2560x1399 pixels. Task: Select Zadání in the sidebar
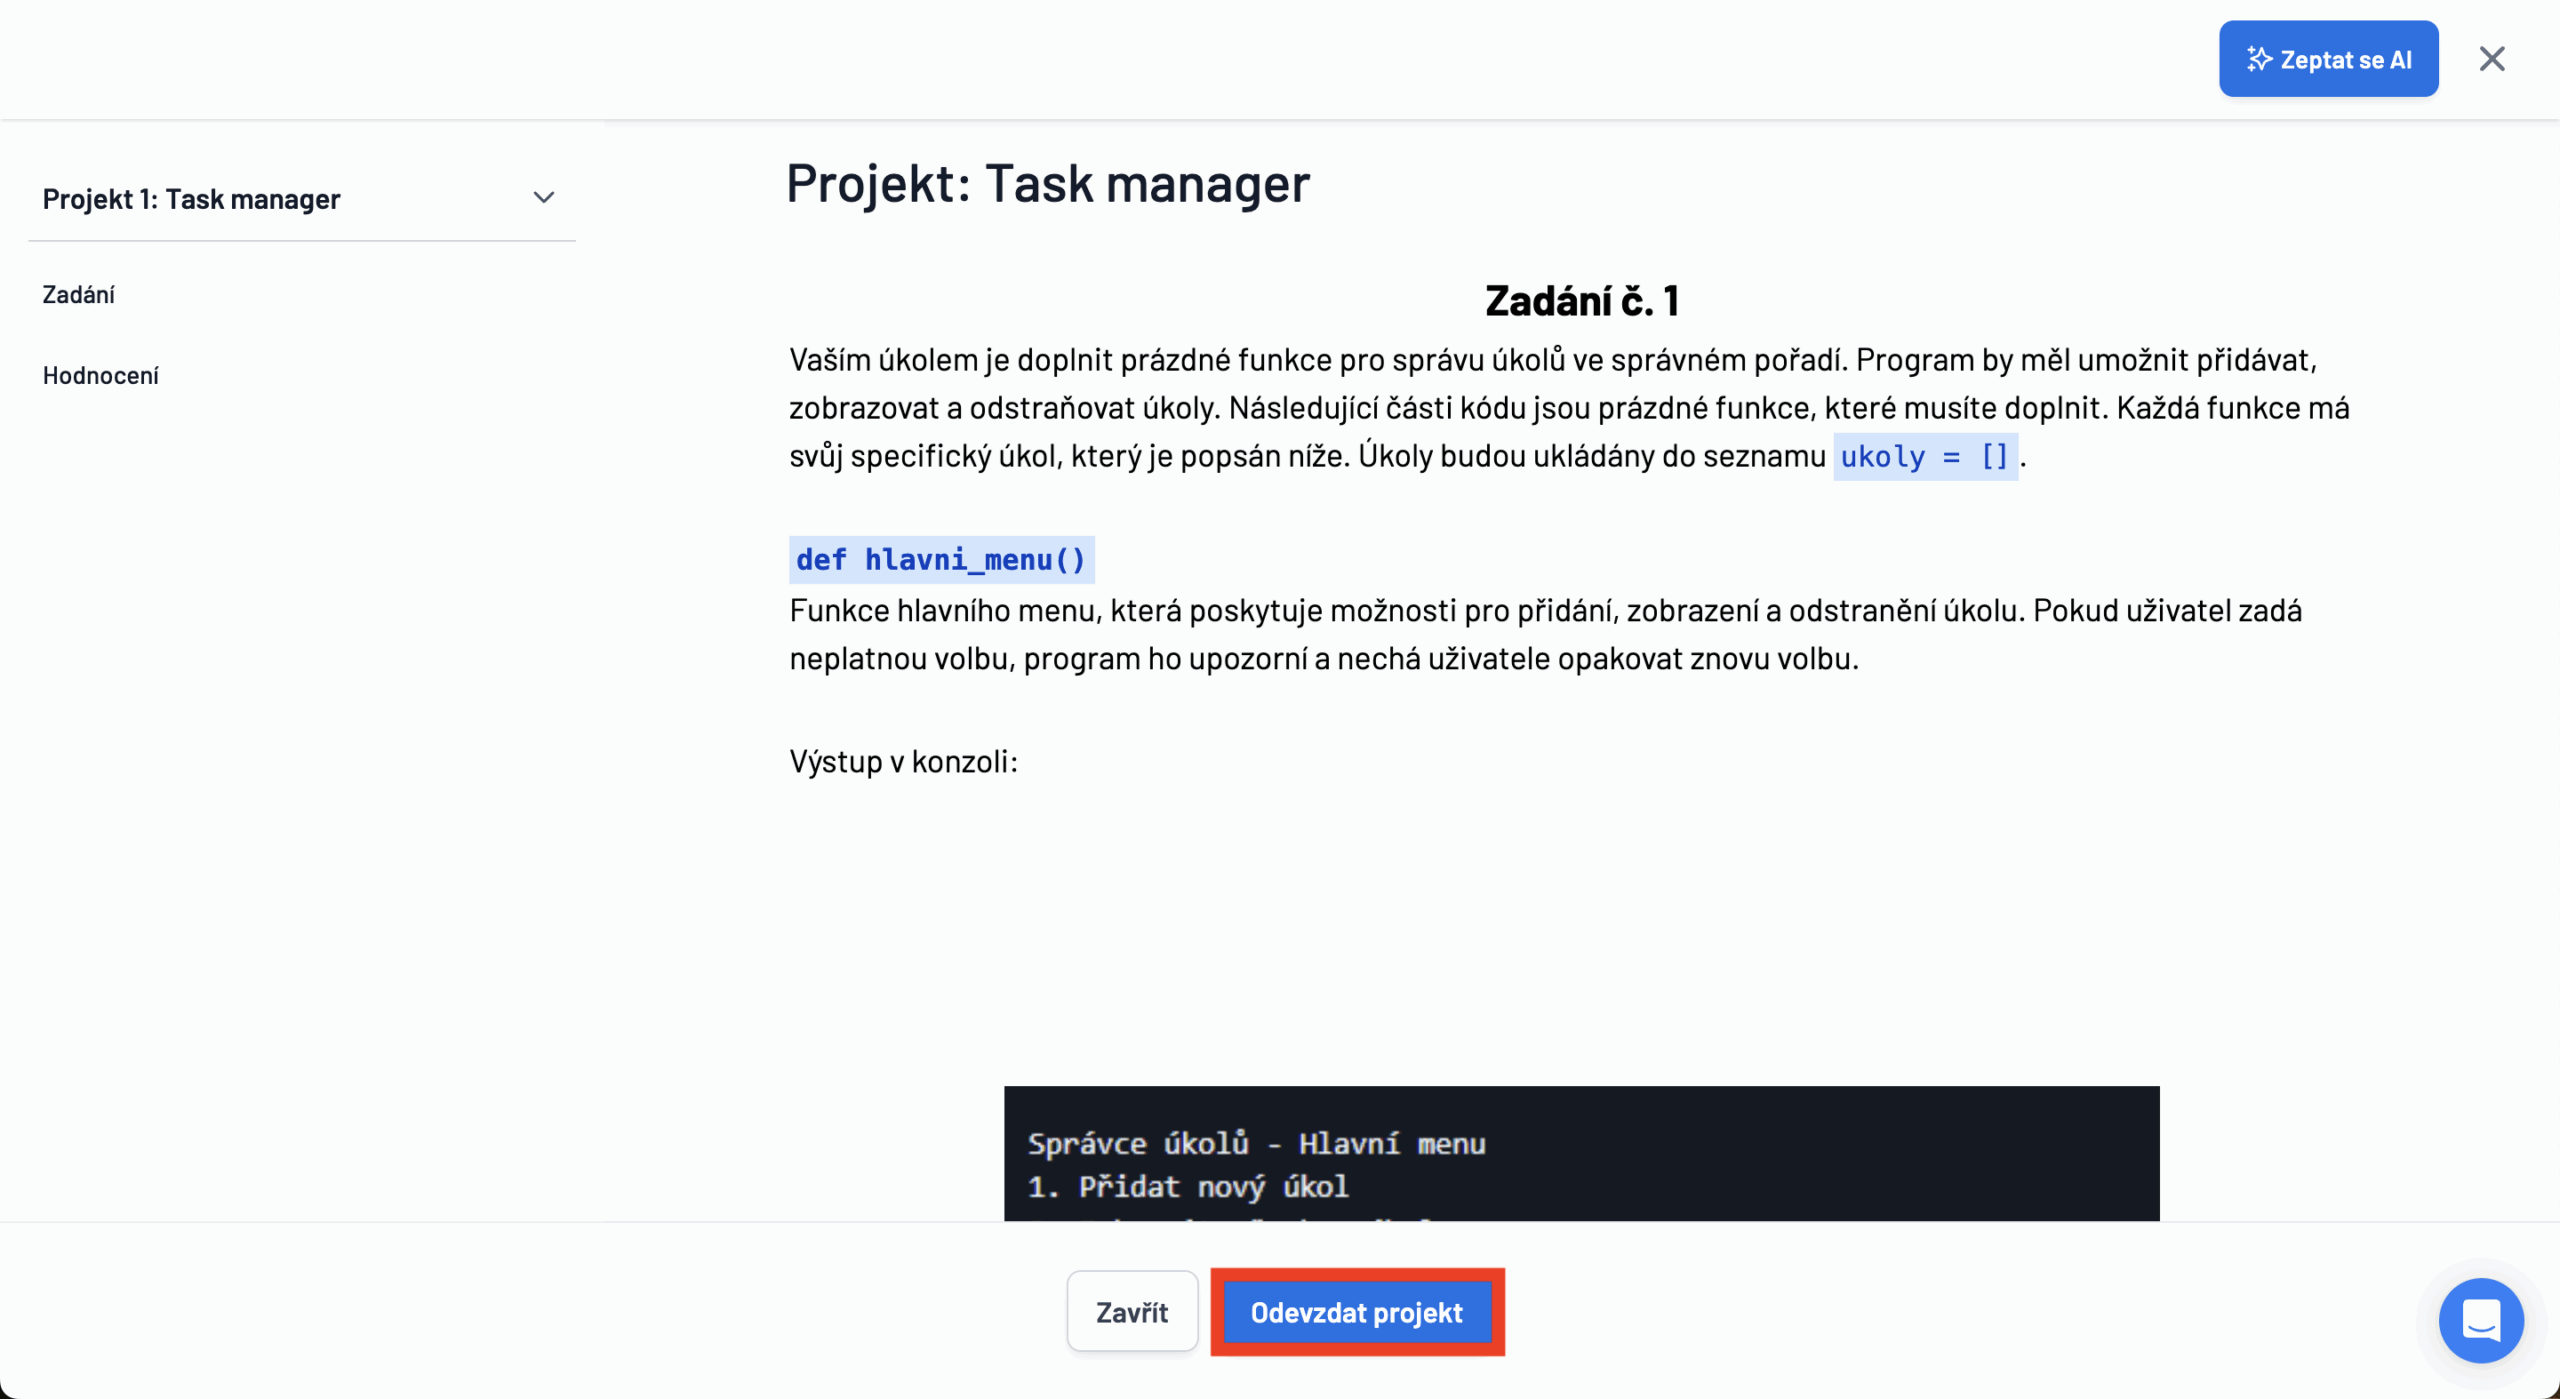point(78,294)
